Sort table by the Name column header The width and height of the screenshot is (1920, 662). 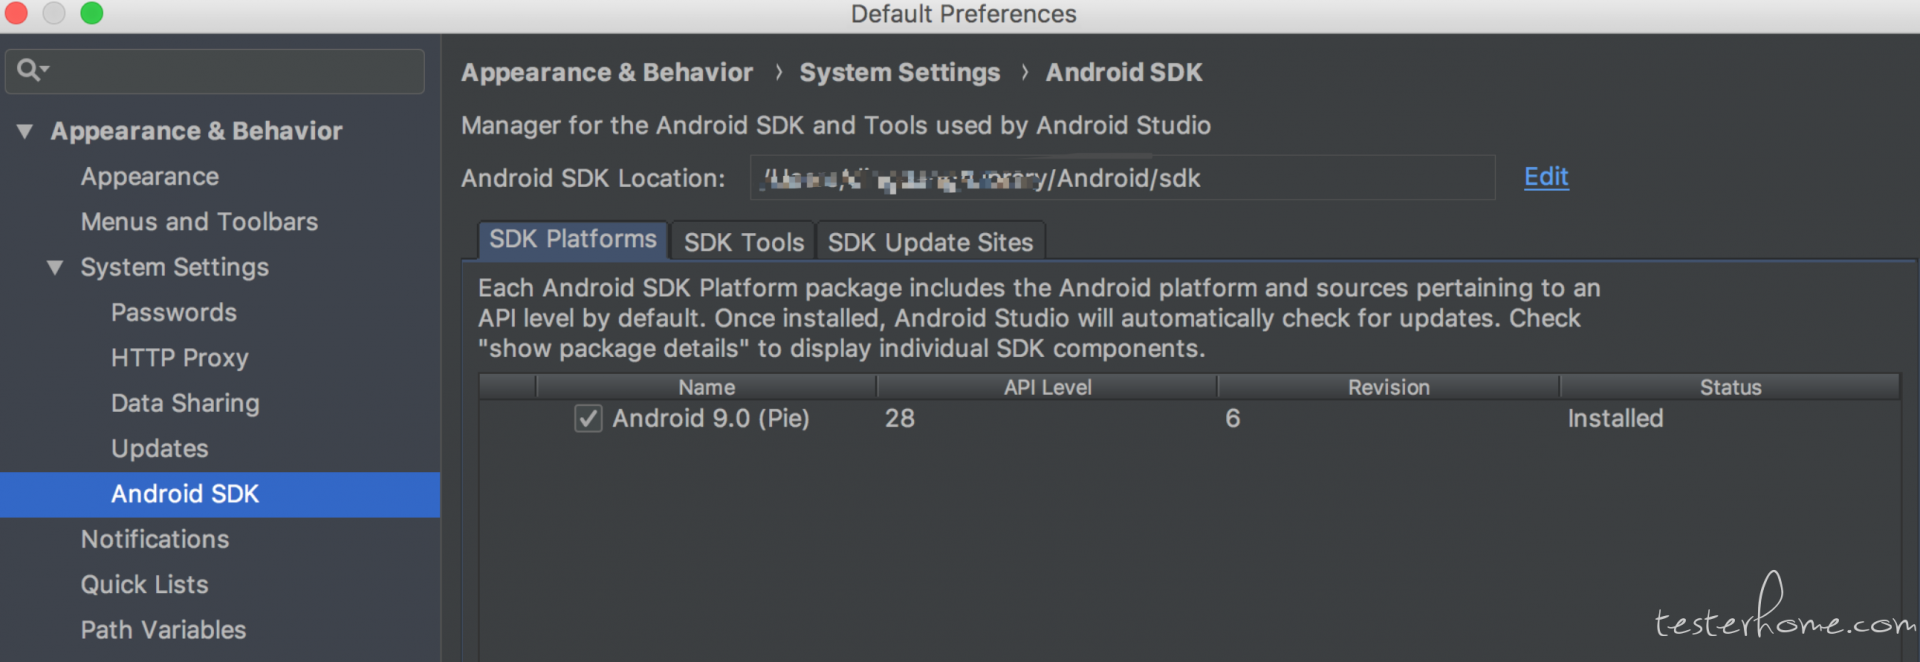tap(707, 387)
